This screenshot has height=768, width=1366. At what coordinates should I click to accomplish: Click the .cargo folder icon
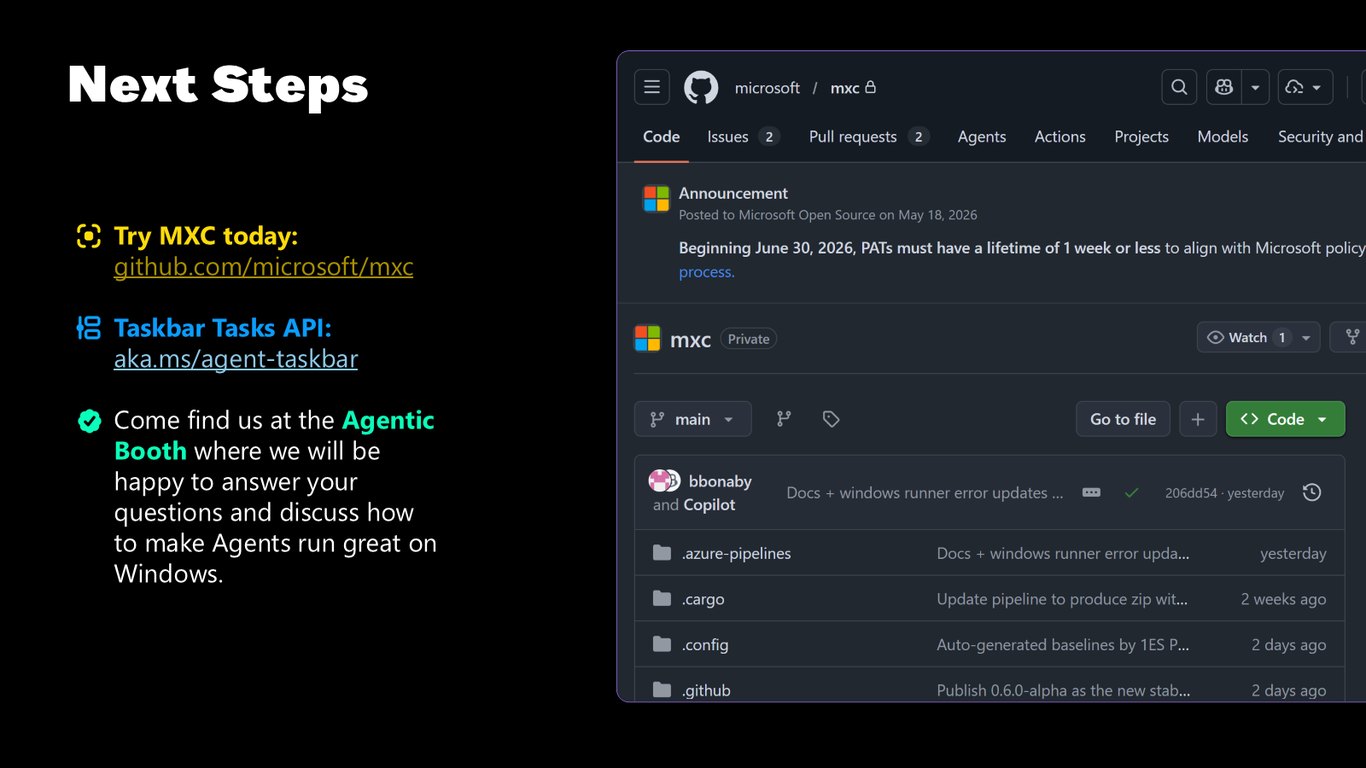[661, 599]
